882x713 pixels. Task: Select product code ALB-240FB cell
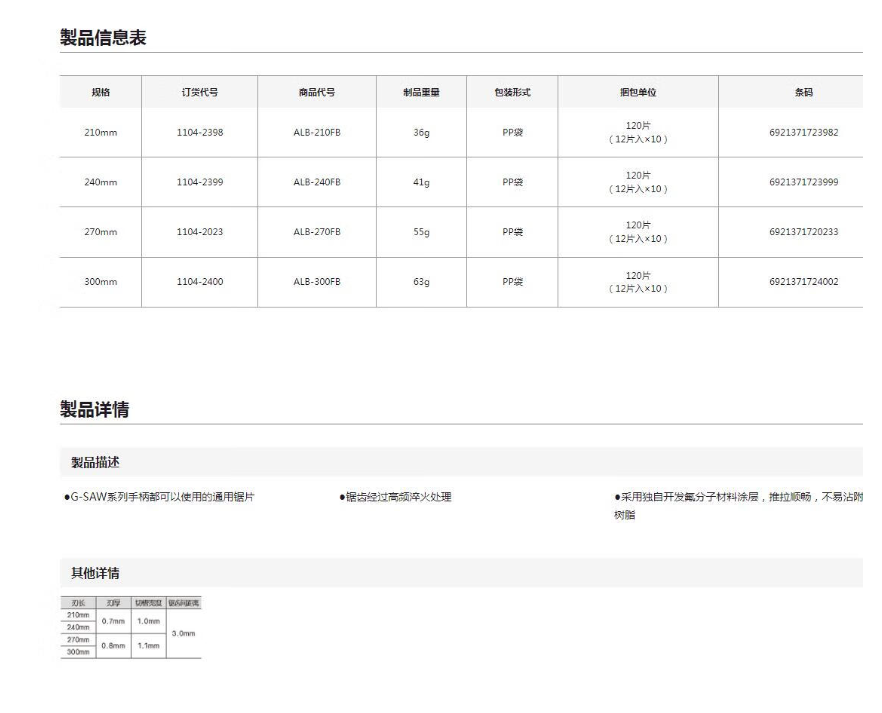pos(316,182)
